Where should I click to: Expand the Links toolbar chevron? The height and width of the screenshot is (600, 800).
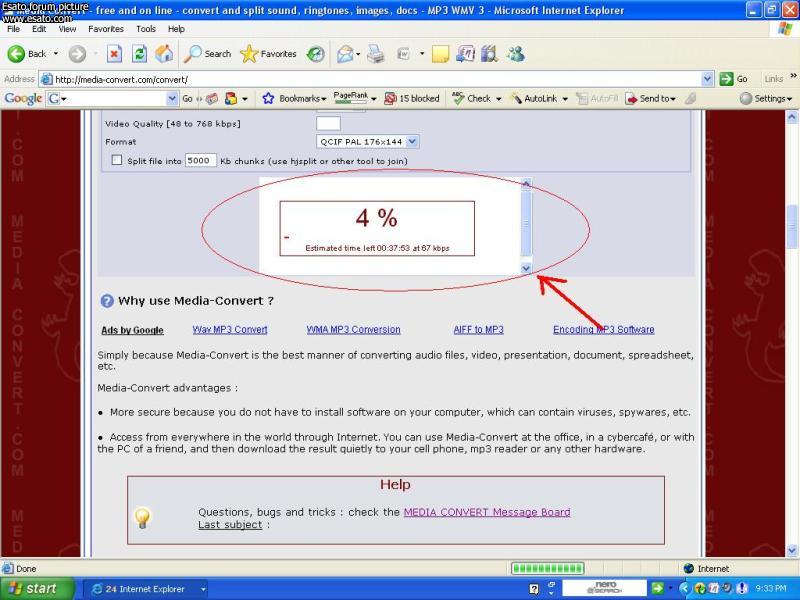point(793,76)
